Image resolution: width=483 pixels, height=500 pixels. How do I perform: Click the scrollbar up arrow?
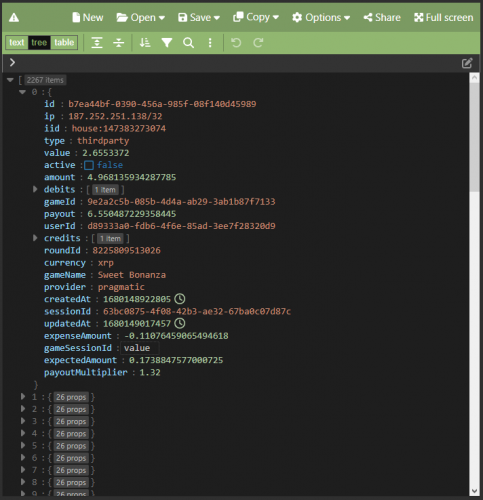pyautogui.click(x=474, y=78)
